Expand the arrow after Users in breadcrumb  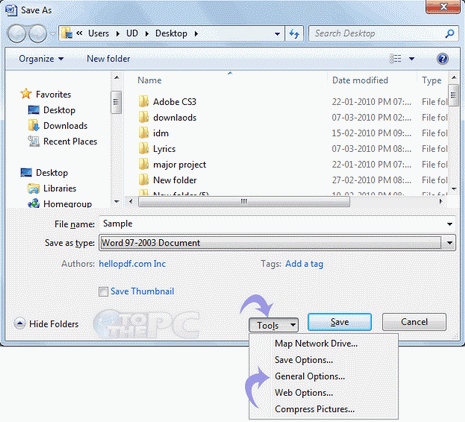[118, 34]
